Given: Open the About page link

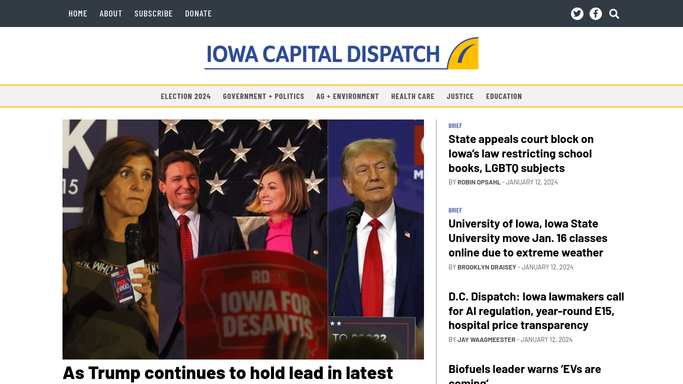Looking at the screenshot, I should (x=111, y=13).
